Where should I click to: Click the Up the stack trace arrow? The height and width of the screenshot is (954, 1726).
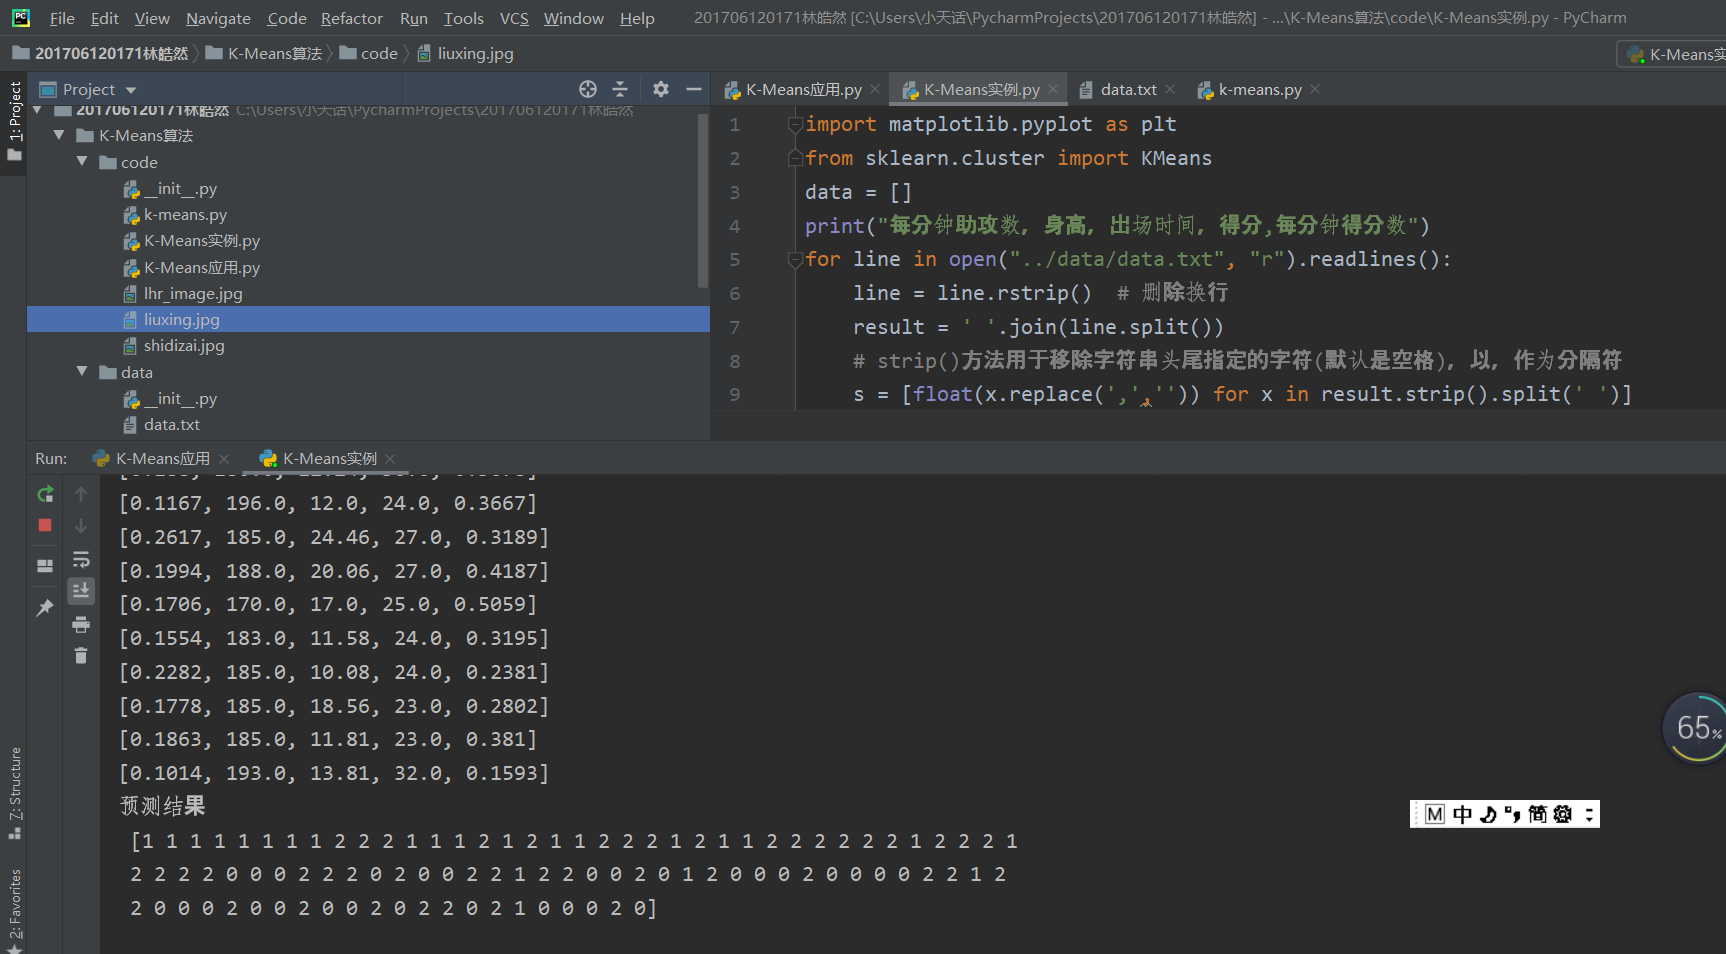tap(81, 494)
